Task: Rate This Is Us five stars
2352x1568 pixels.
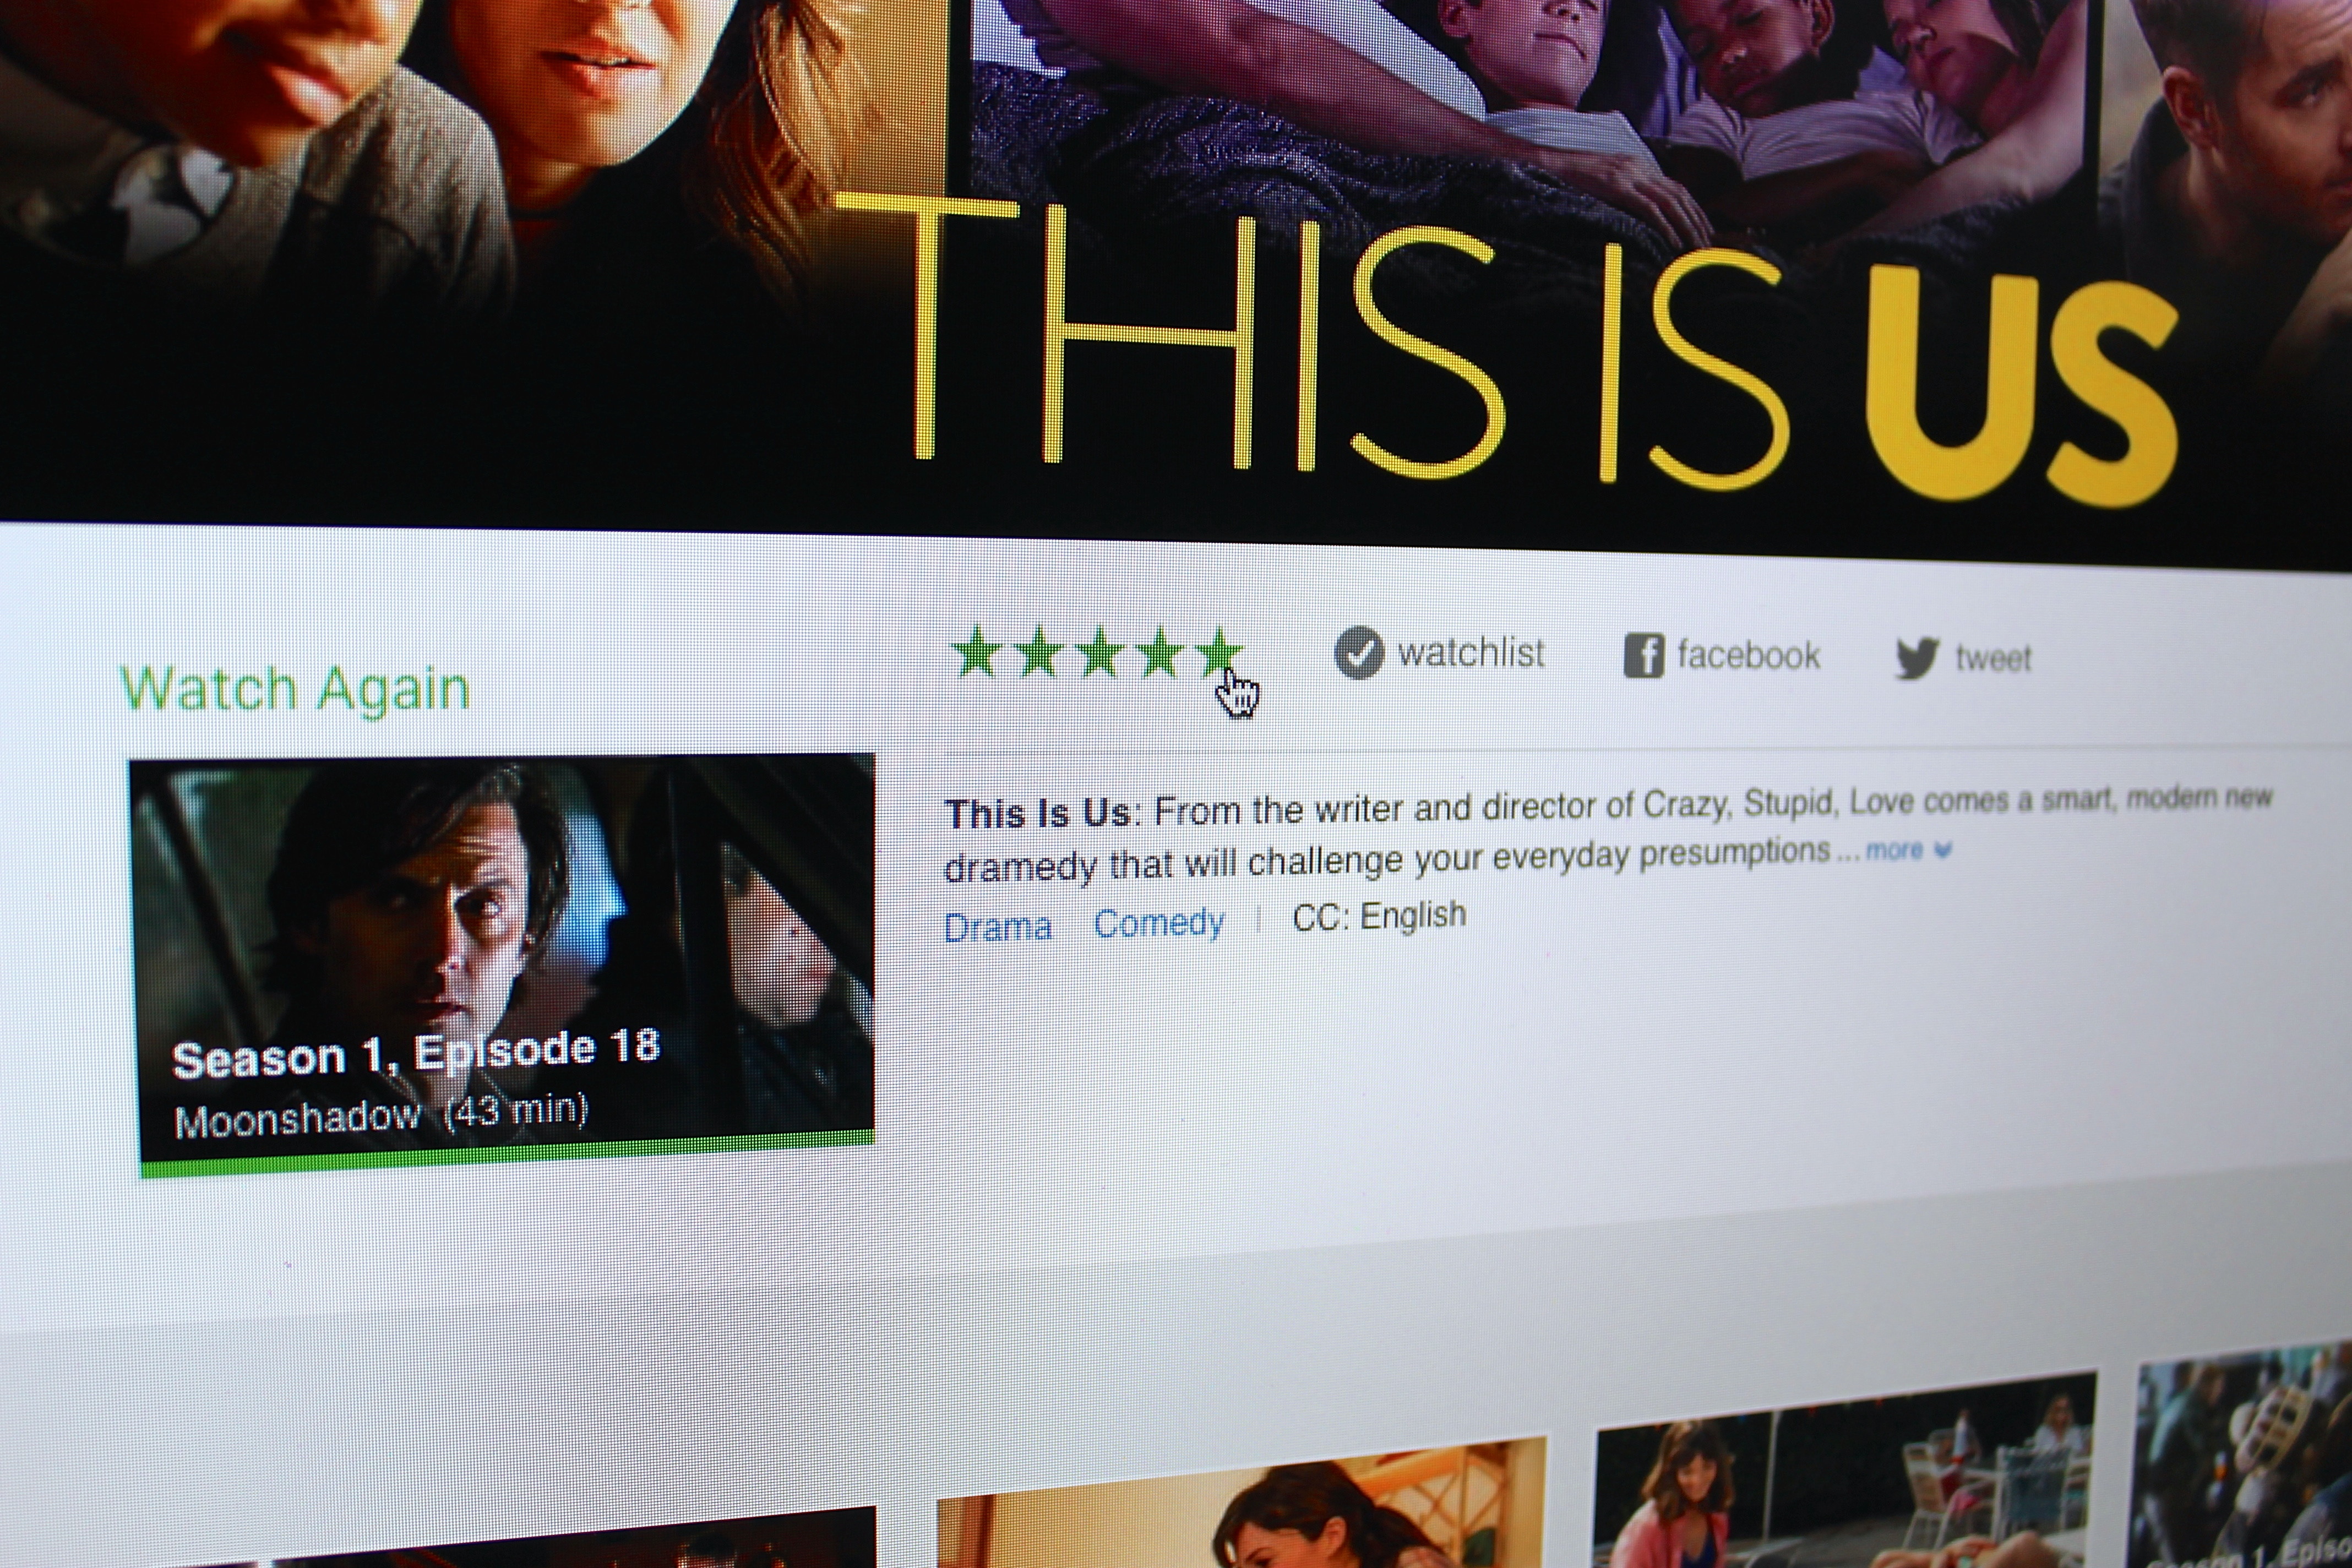Action: point(1220,652)
